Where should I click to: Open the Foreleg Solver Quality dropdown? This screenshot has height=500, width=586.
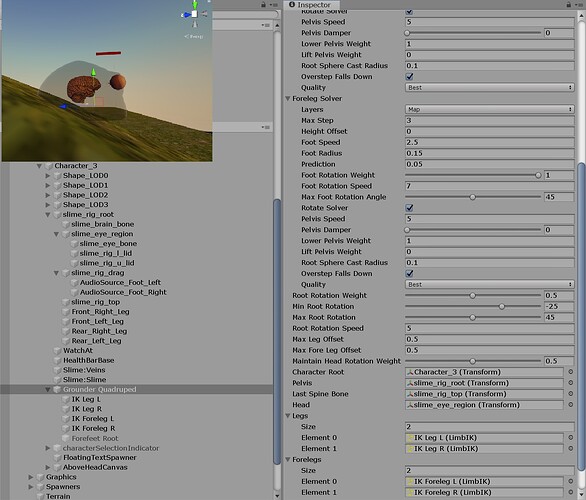click(x=490, y=284)
